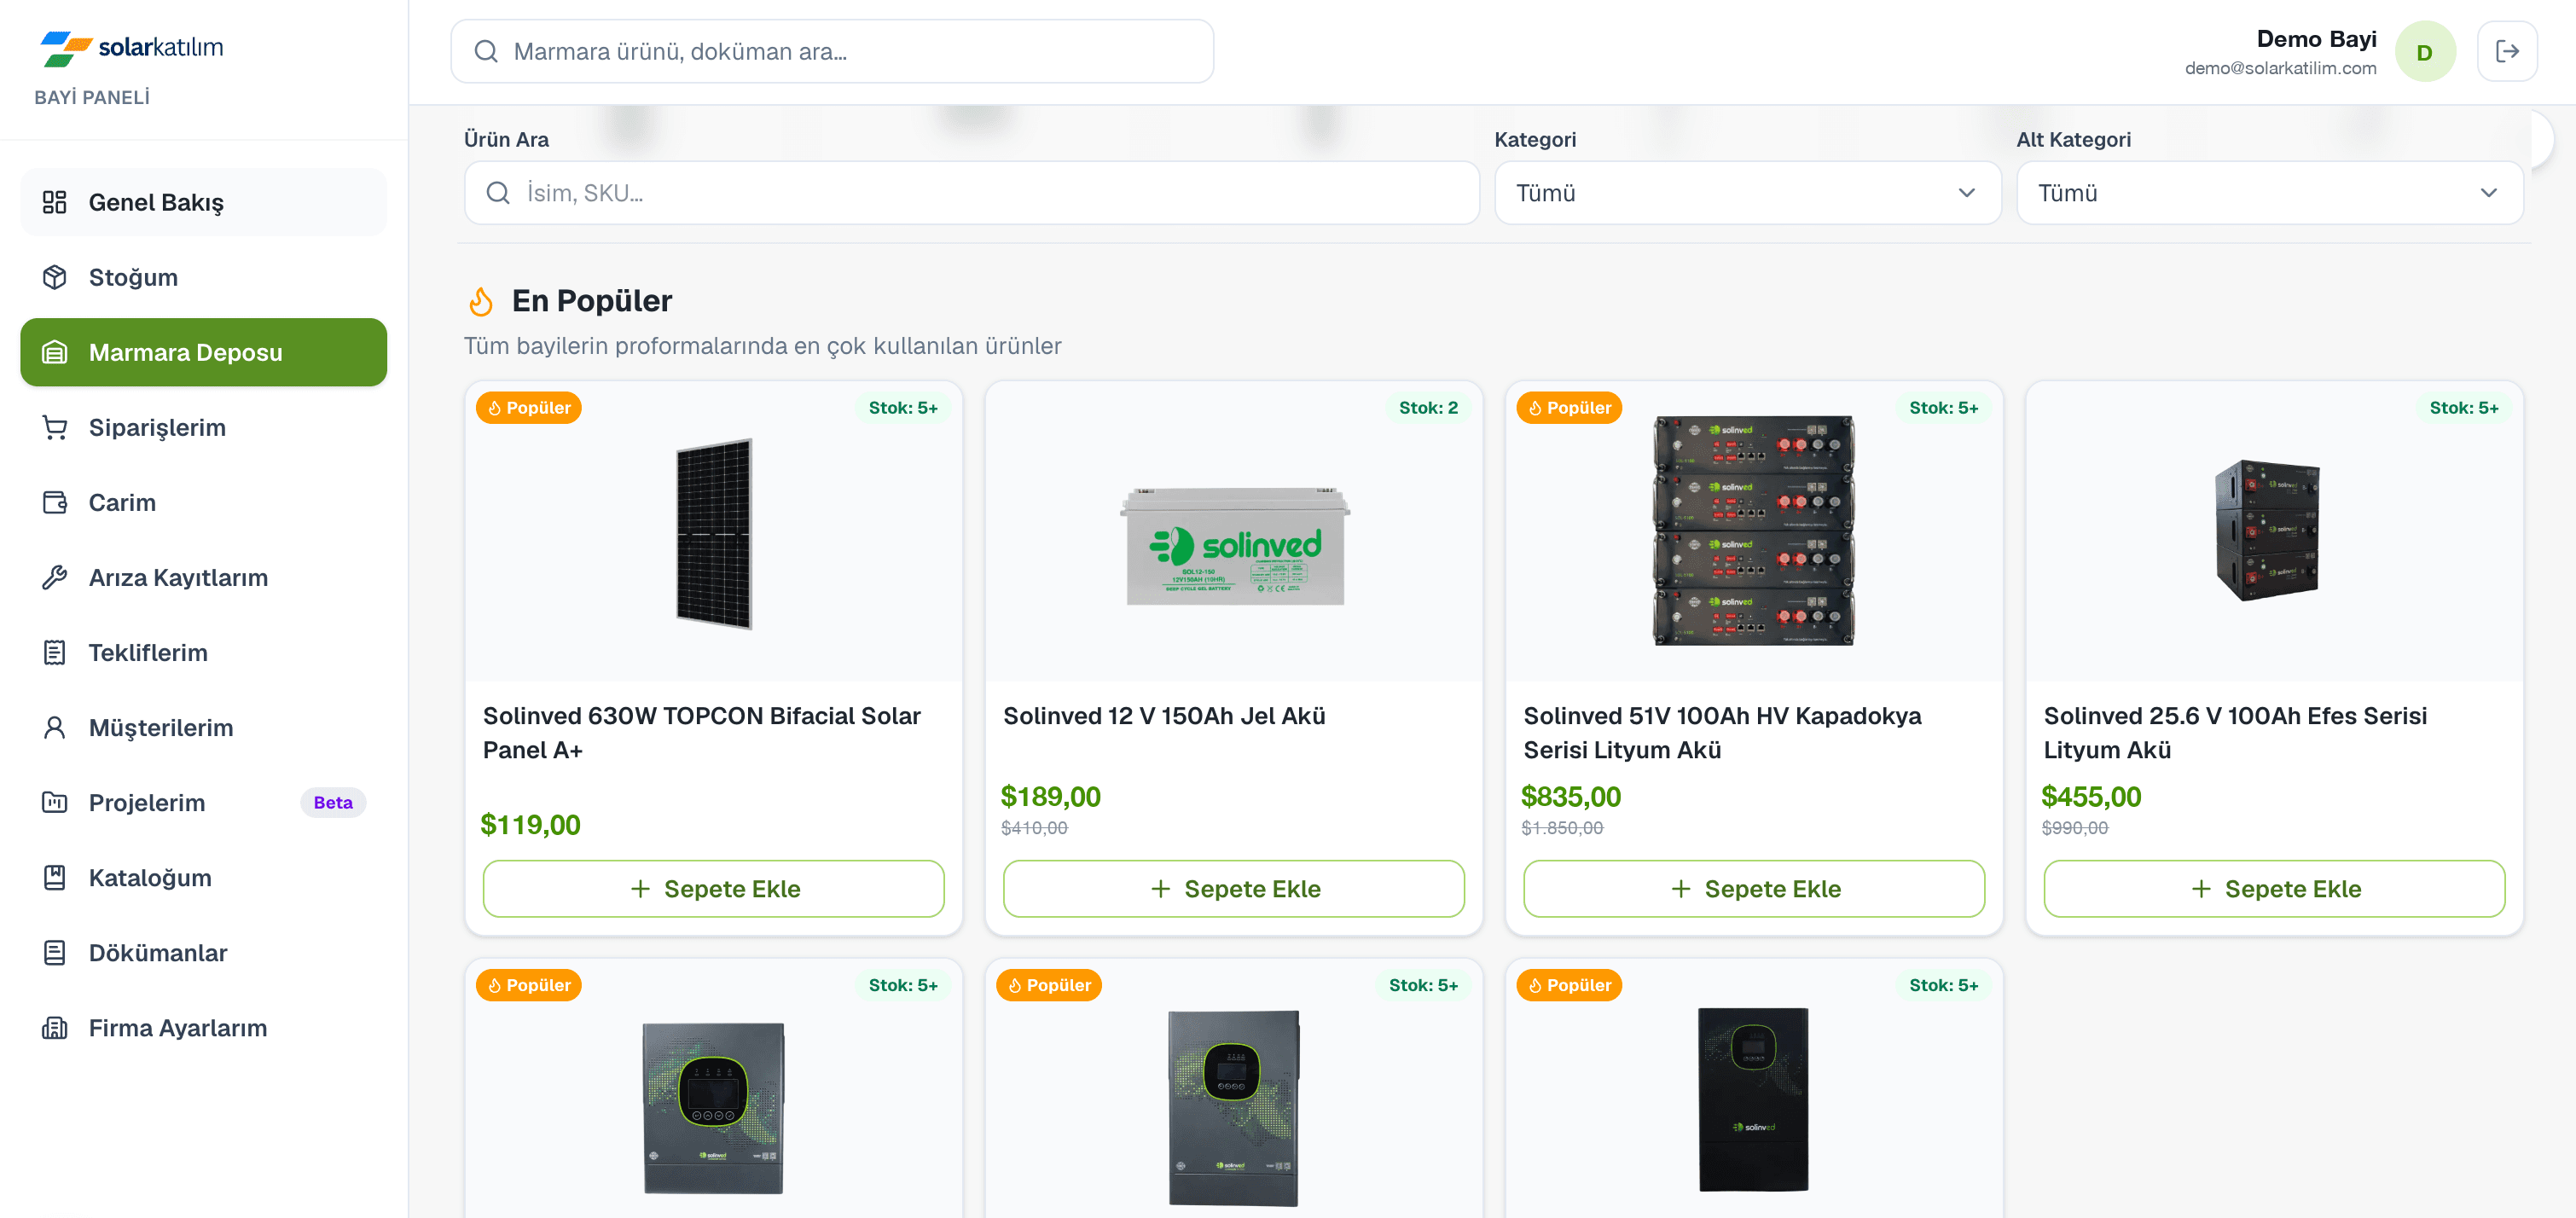The width and height of the screenshot is (2576, 1218).
Task: Open the 51V Kapadokya battery stack image
Action: [x=1753, y=530]
